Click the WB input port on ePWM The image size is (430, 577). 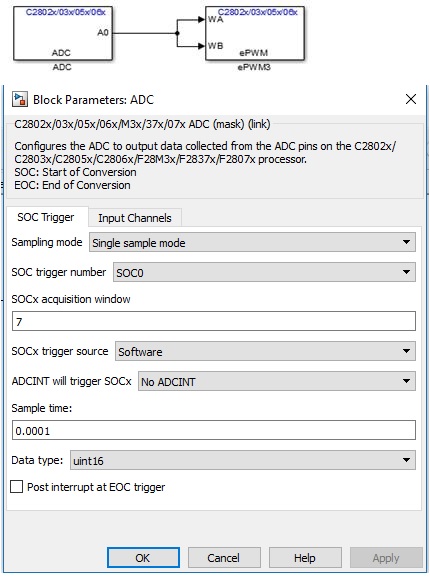215,46
